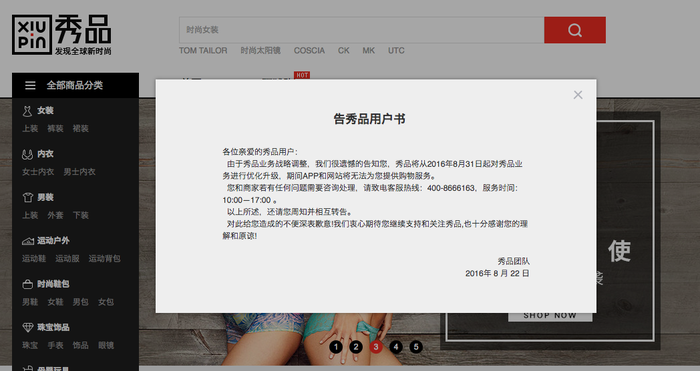Click the red search magnifier button
Image resolution: width=700 pixels, height=371 pixels.
coord(575,30)
